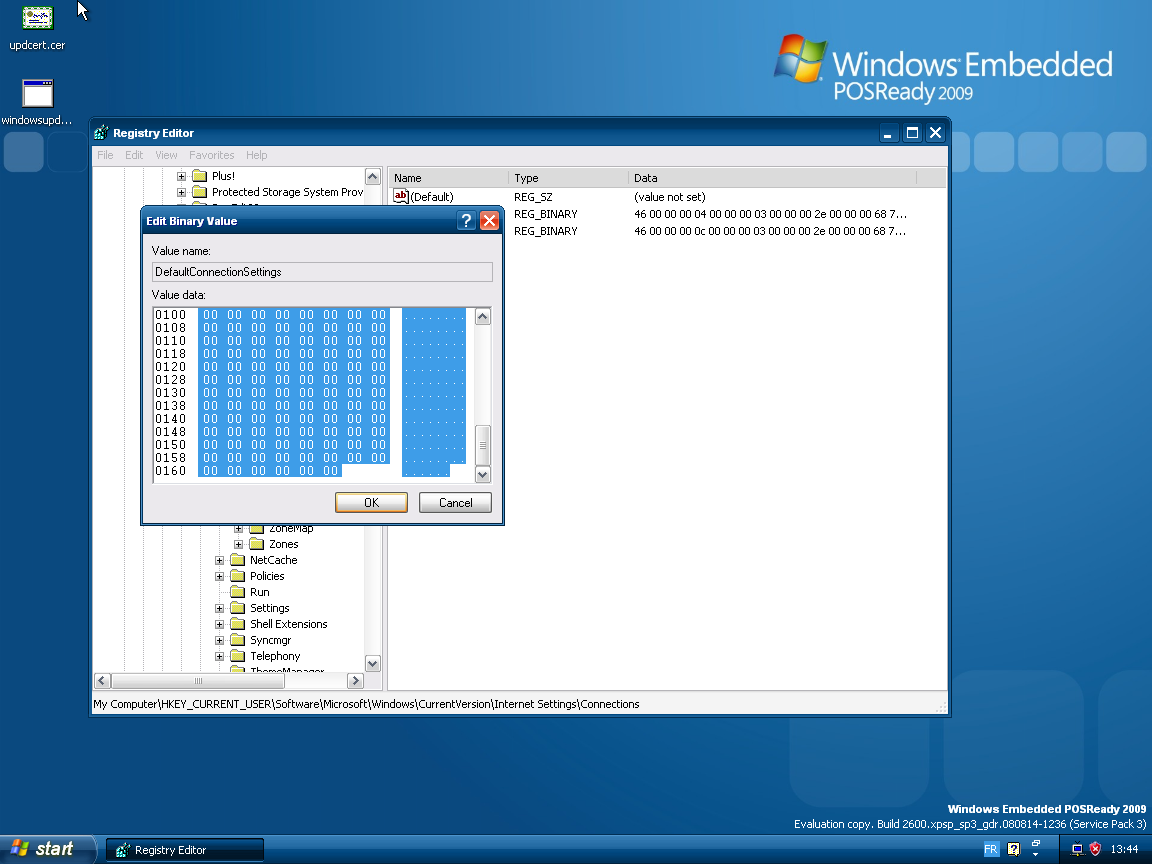Expand the Policies tree node
The image size is (1152, 864).
click(219, 577)
